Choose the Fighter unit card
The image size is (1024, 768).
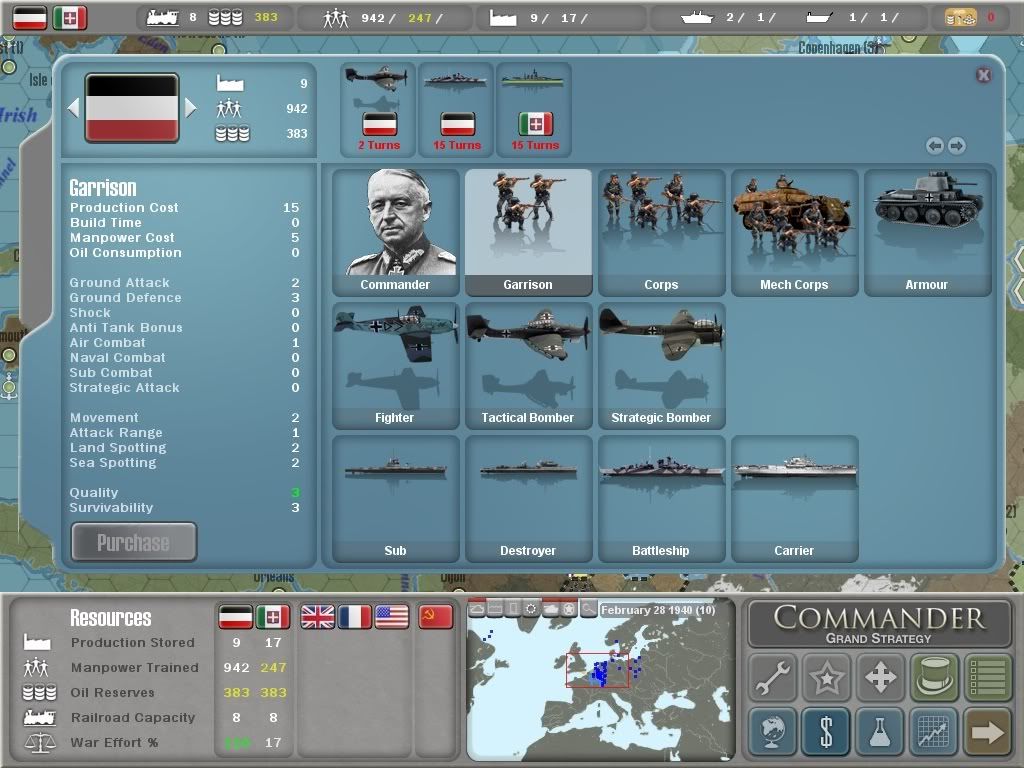coord(396,366)
